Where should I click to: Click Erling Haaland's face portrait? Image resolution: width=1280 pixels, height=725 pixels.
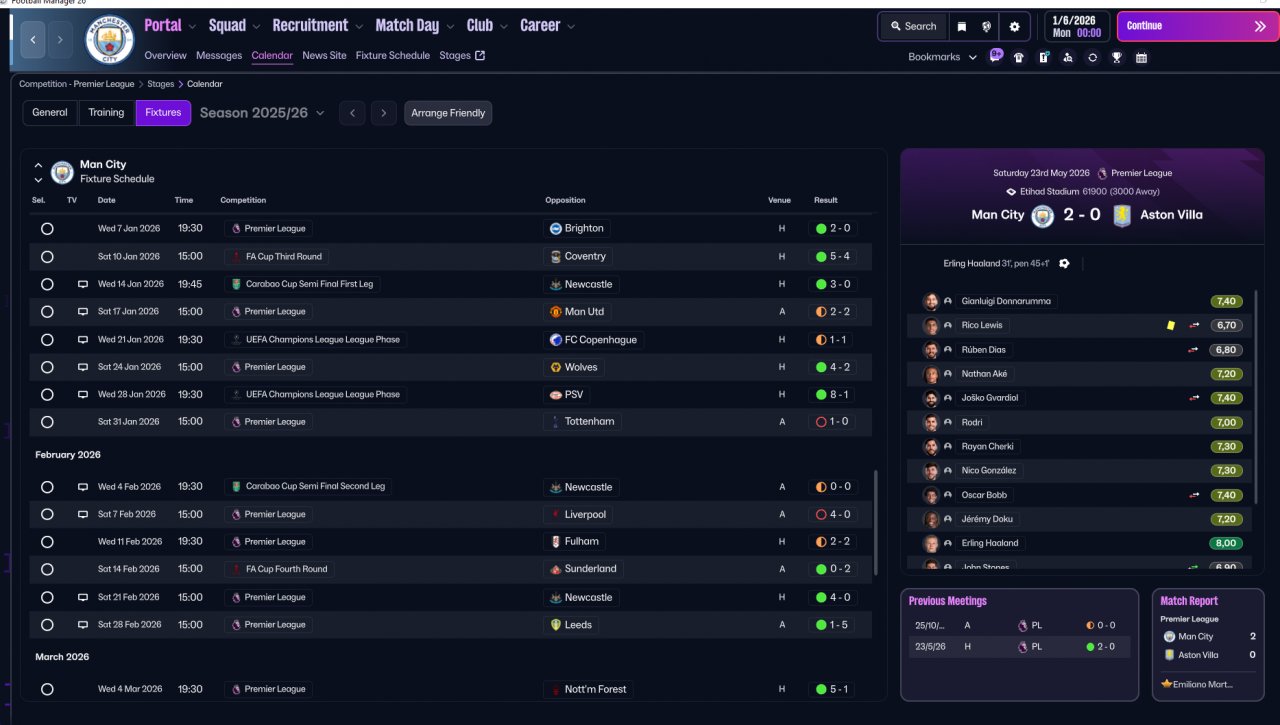point(932,543)
